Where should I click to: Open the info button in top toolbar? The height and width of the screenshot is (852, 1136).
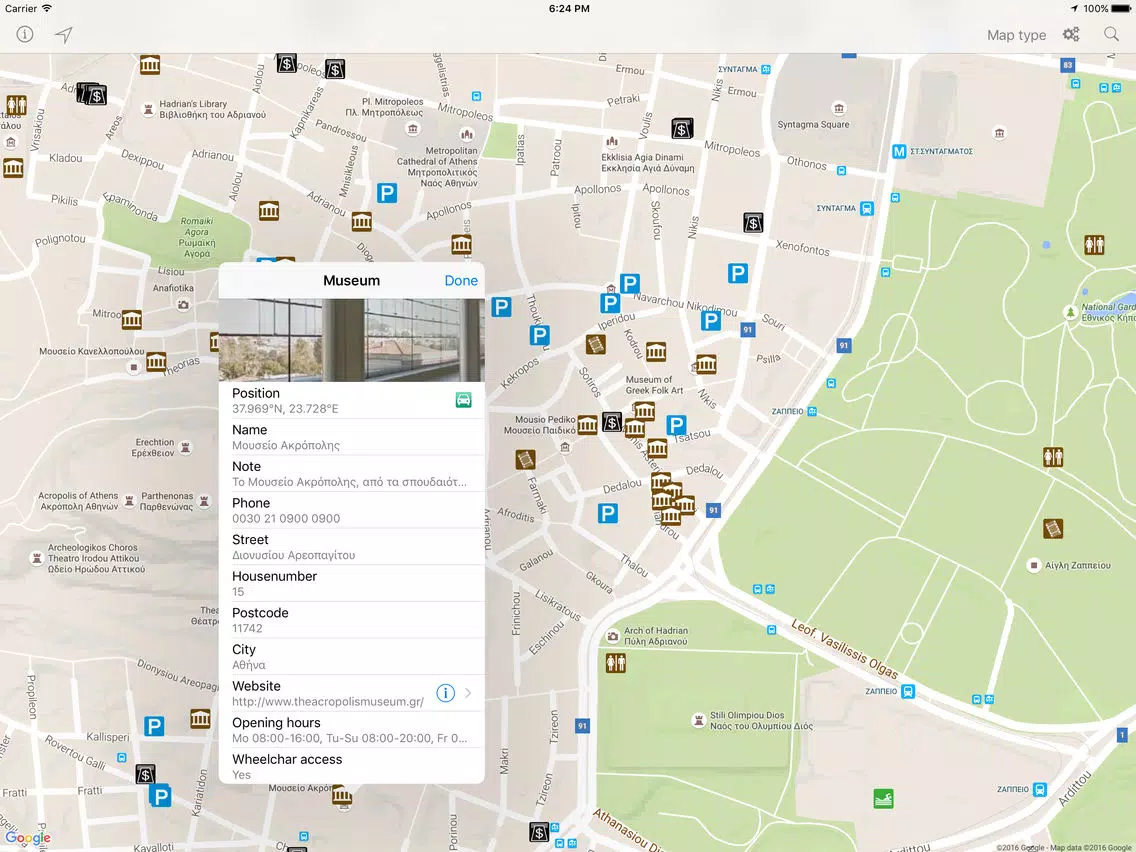coord(25,34)
